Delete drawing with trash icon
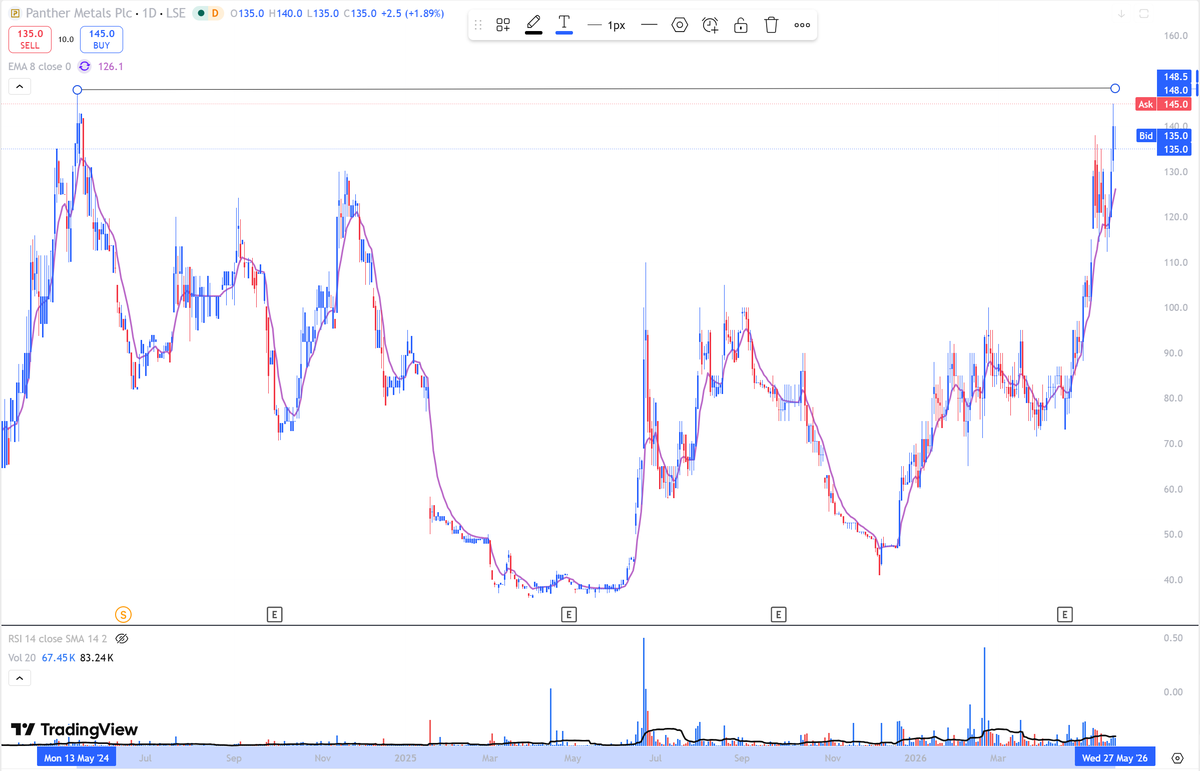Viewport: 1200px width, 771px height. 771,25
